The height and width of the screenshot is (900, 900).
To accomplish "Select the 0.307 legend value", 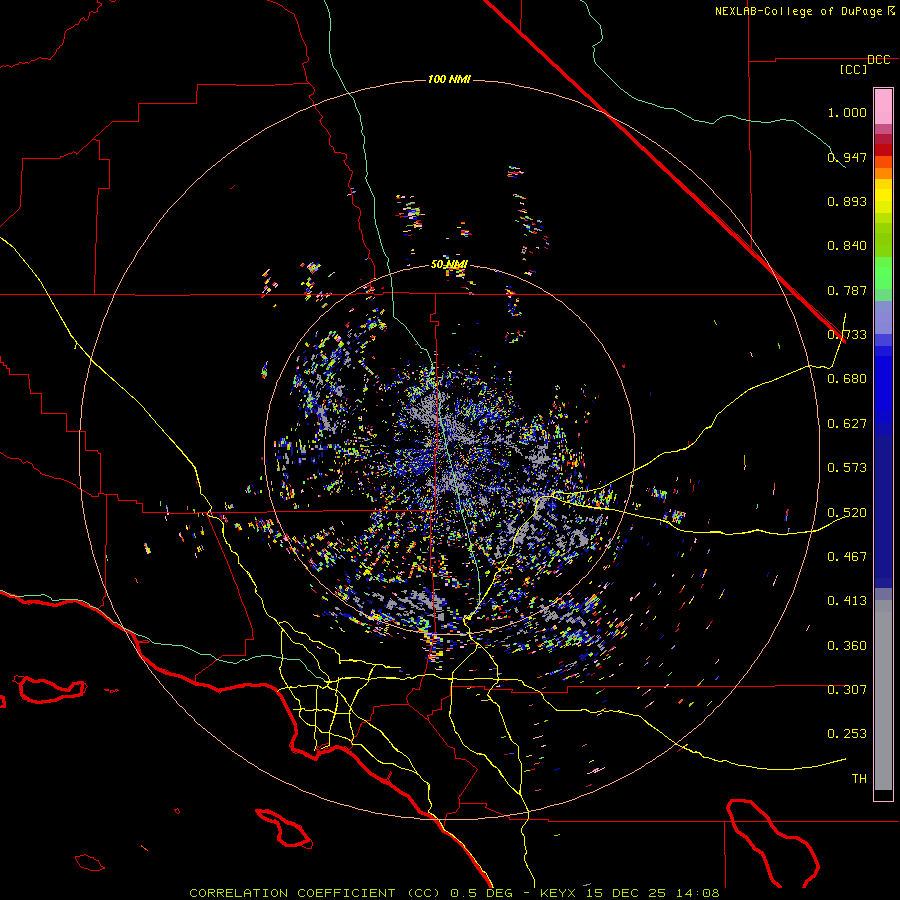I will pyautogui.click(x=847, y=690).
